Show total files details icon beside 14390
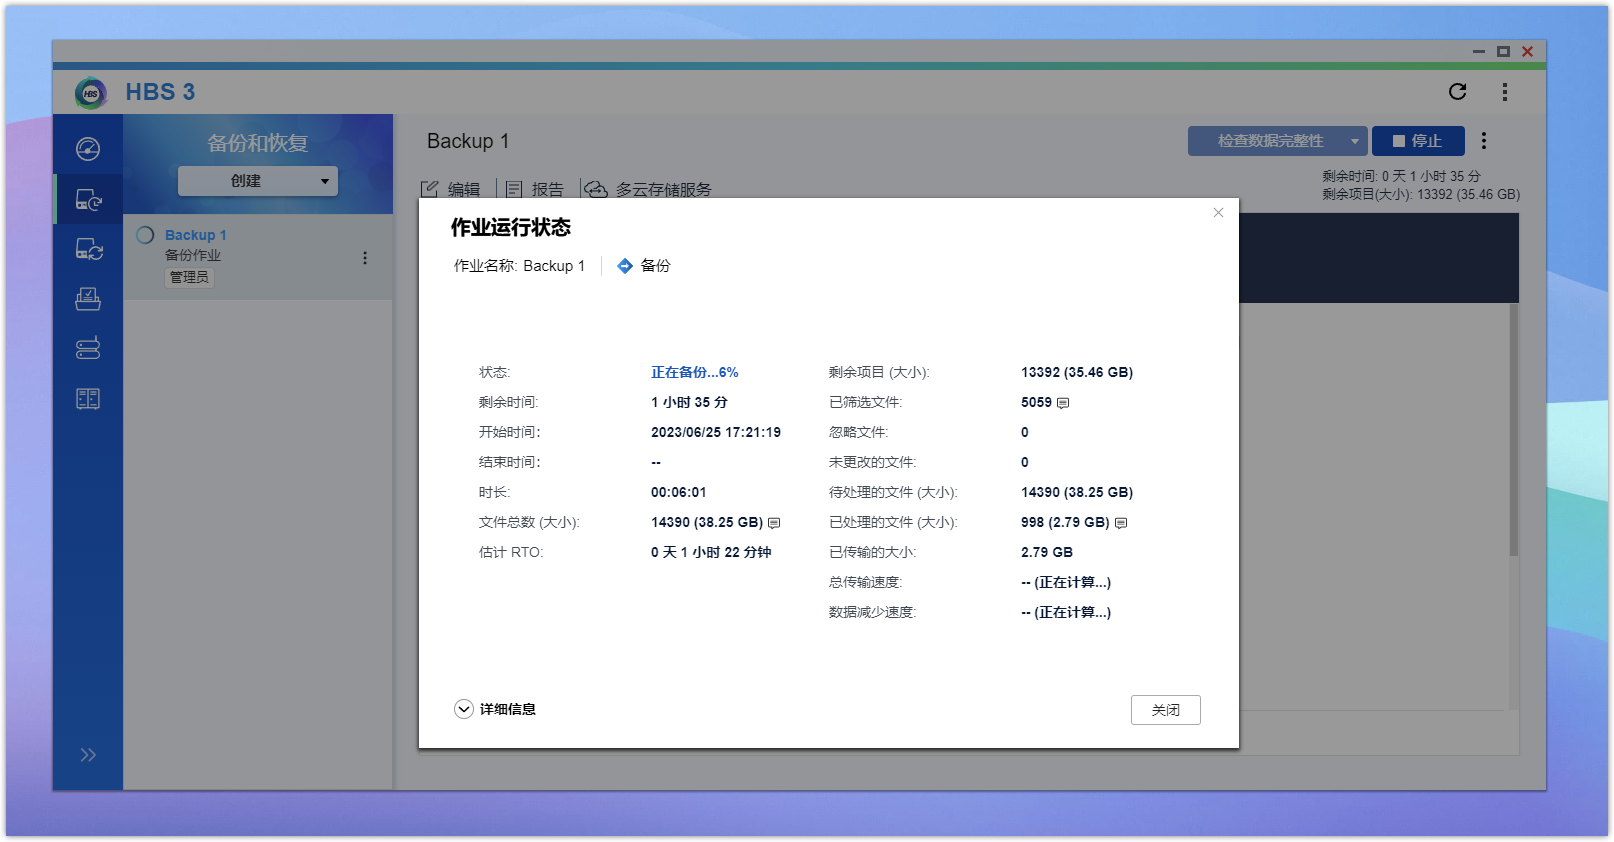This screenshot has height=842, width=1614. tap(774, 523)
